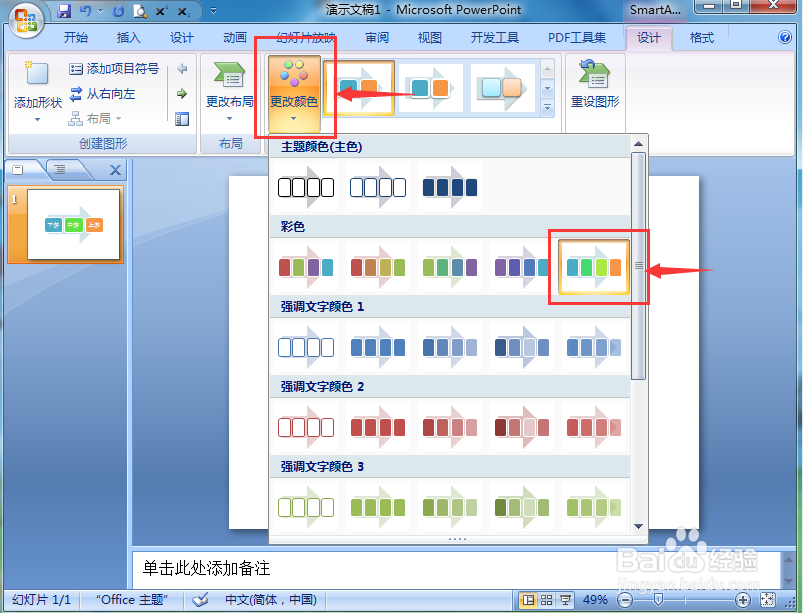The height and width of the screenshot is (613, 803).
Task: Select 强调文字颜色 3 last green gradient swatch
Action: pos(594,507)
